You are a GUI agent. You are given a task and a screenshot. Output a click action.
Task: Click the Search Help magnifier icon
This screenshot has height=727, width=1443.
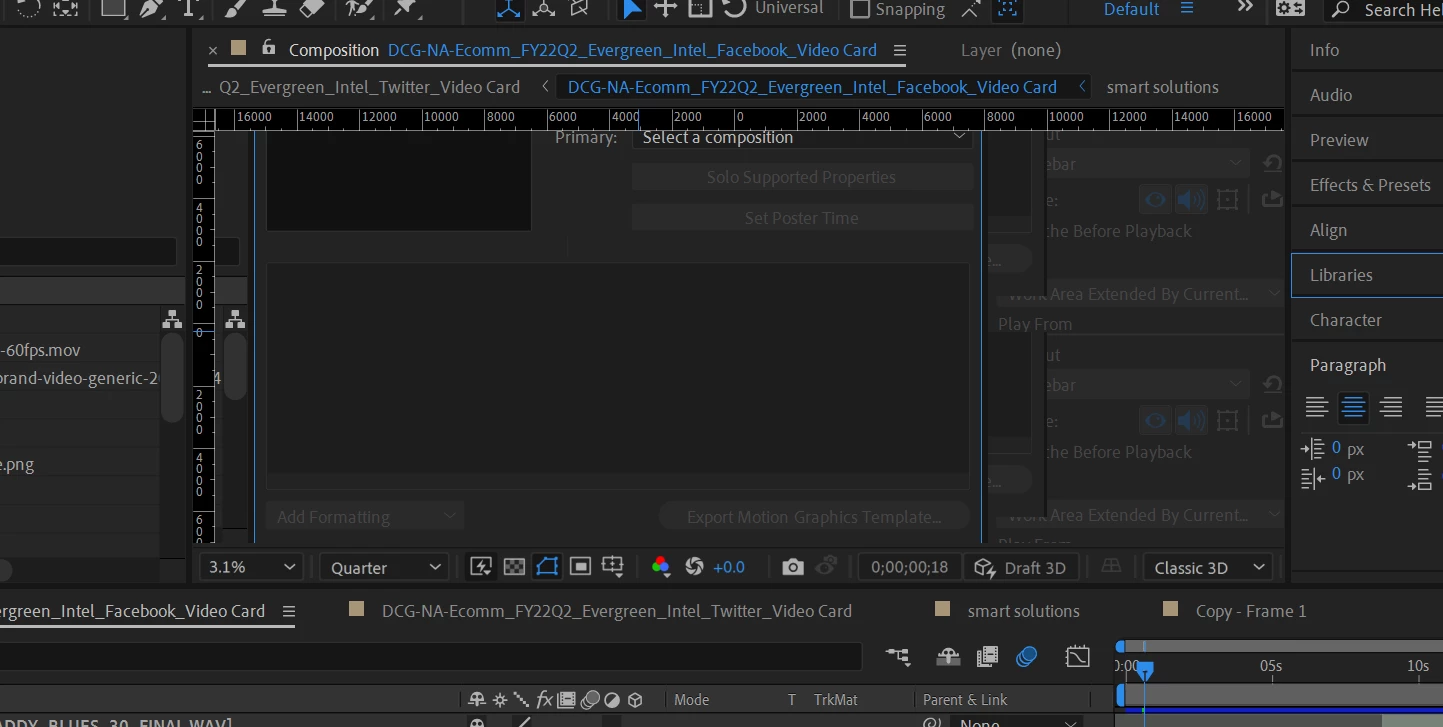(1340, 10)
